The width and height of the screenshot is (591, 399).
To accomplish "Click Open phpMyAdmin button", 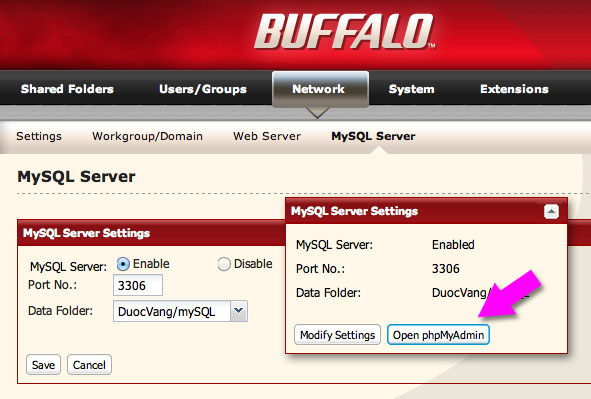I will [x=438, y=335].
